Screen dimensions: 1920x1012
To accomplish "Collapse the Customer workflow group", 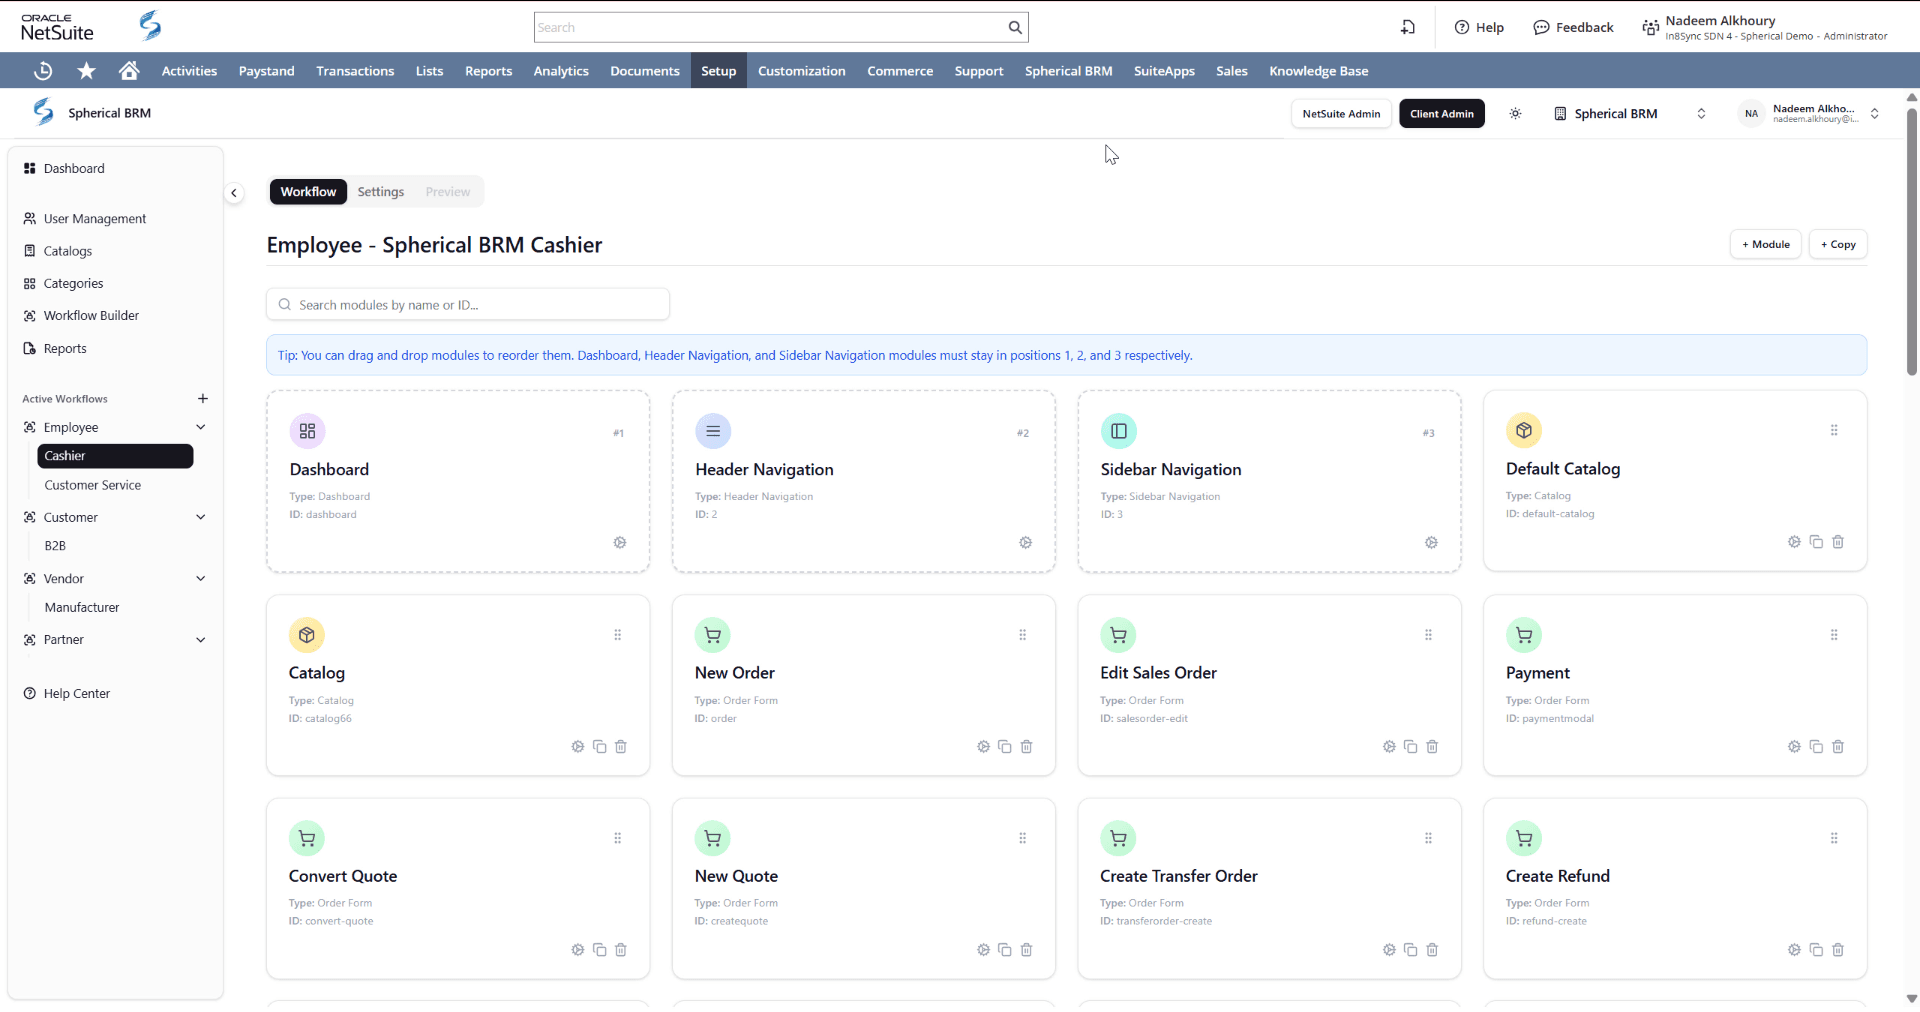I will coord(201,517).
